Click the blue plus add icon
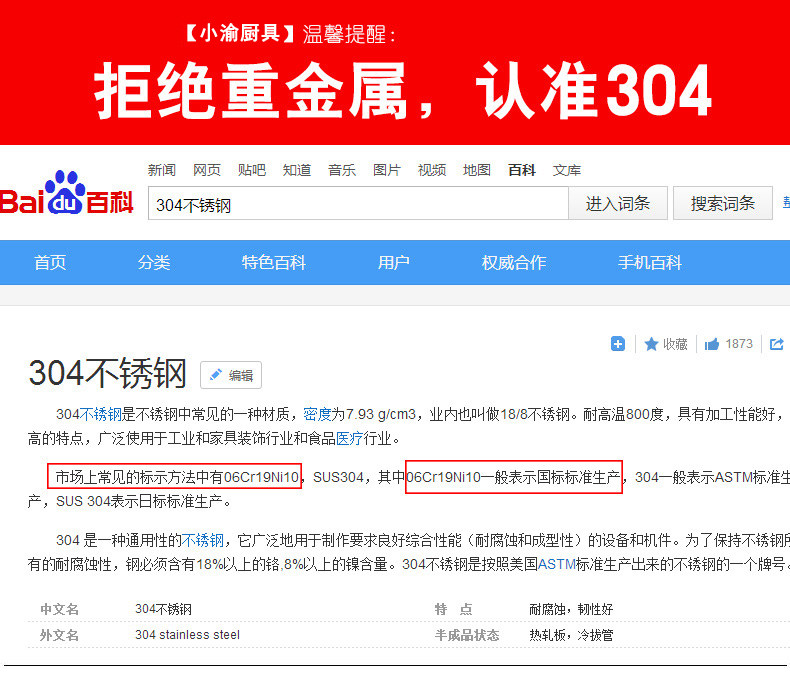Image resolution: width=790 pixels, height=680 pixels. click(618, 344)
